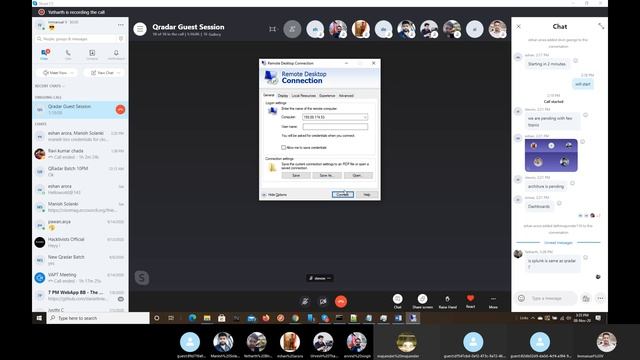Open the pawan.arya chat
This screenshot has height=360, width=640.
pos(80,224)
